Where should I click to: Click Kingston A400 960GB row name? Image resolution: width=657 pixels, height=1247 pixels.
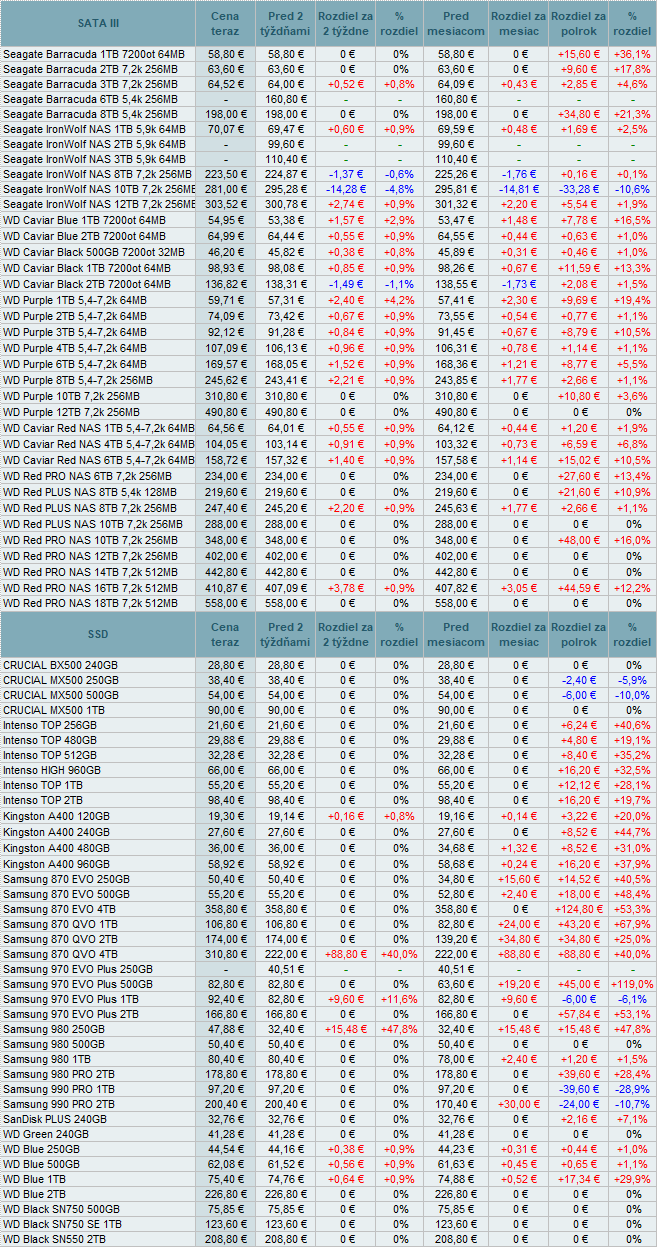coord(56,862)
